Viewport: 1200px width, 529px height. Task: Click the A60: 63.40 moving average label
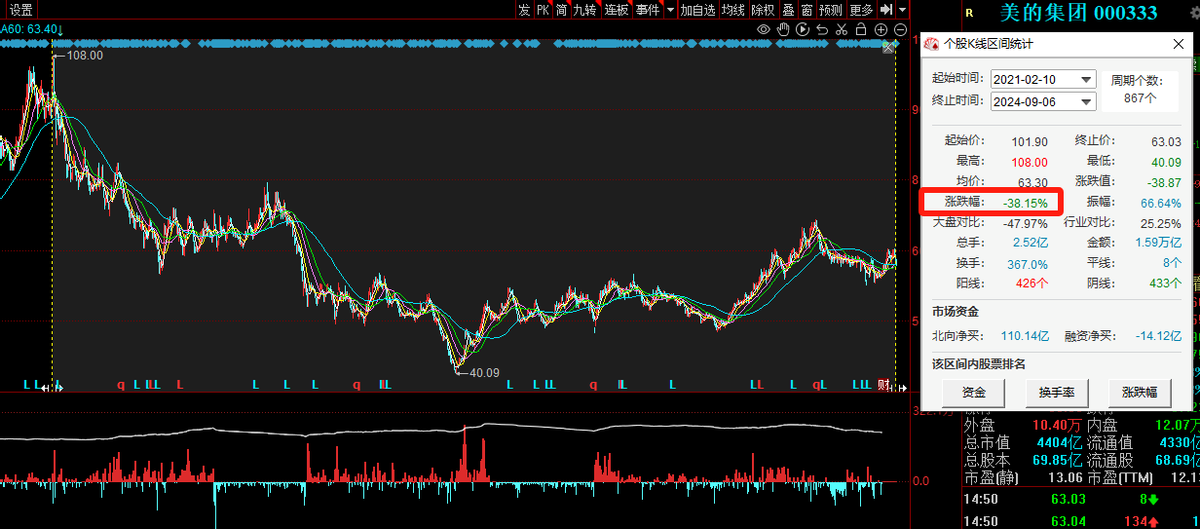click(29, 29)
